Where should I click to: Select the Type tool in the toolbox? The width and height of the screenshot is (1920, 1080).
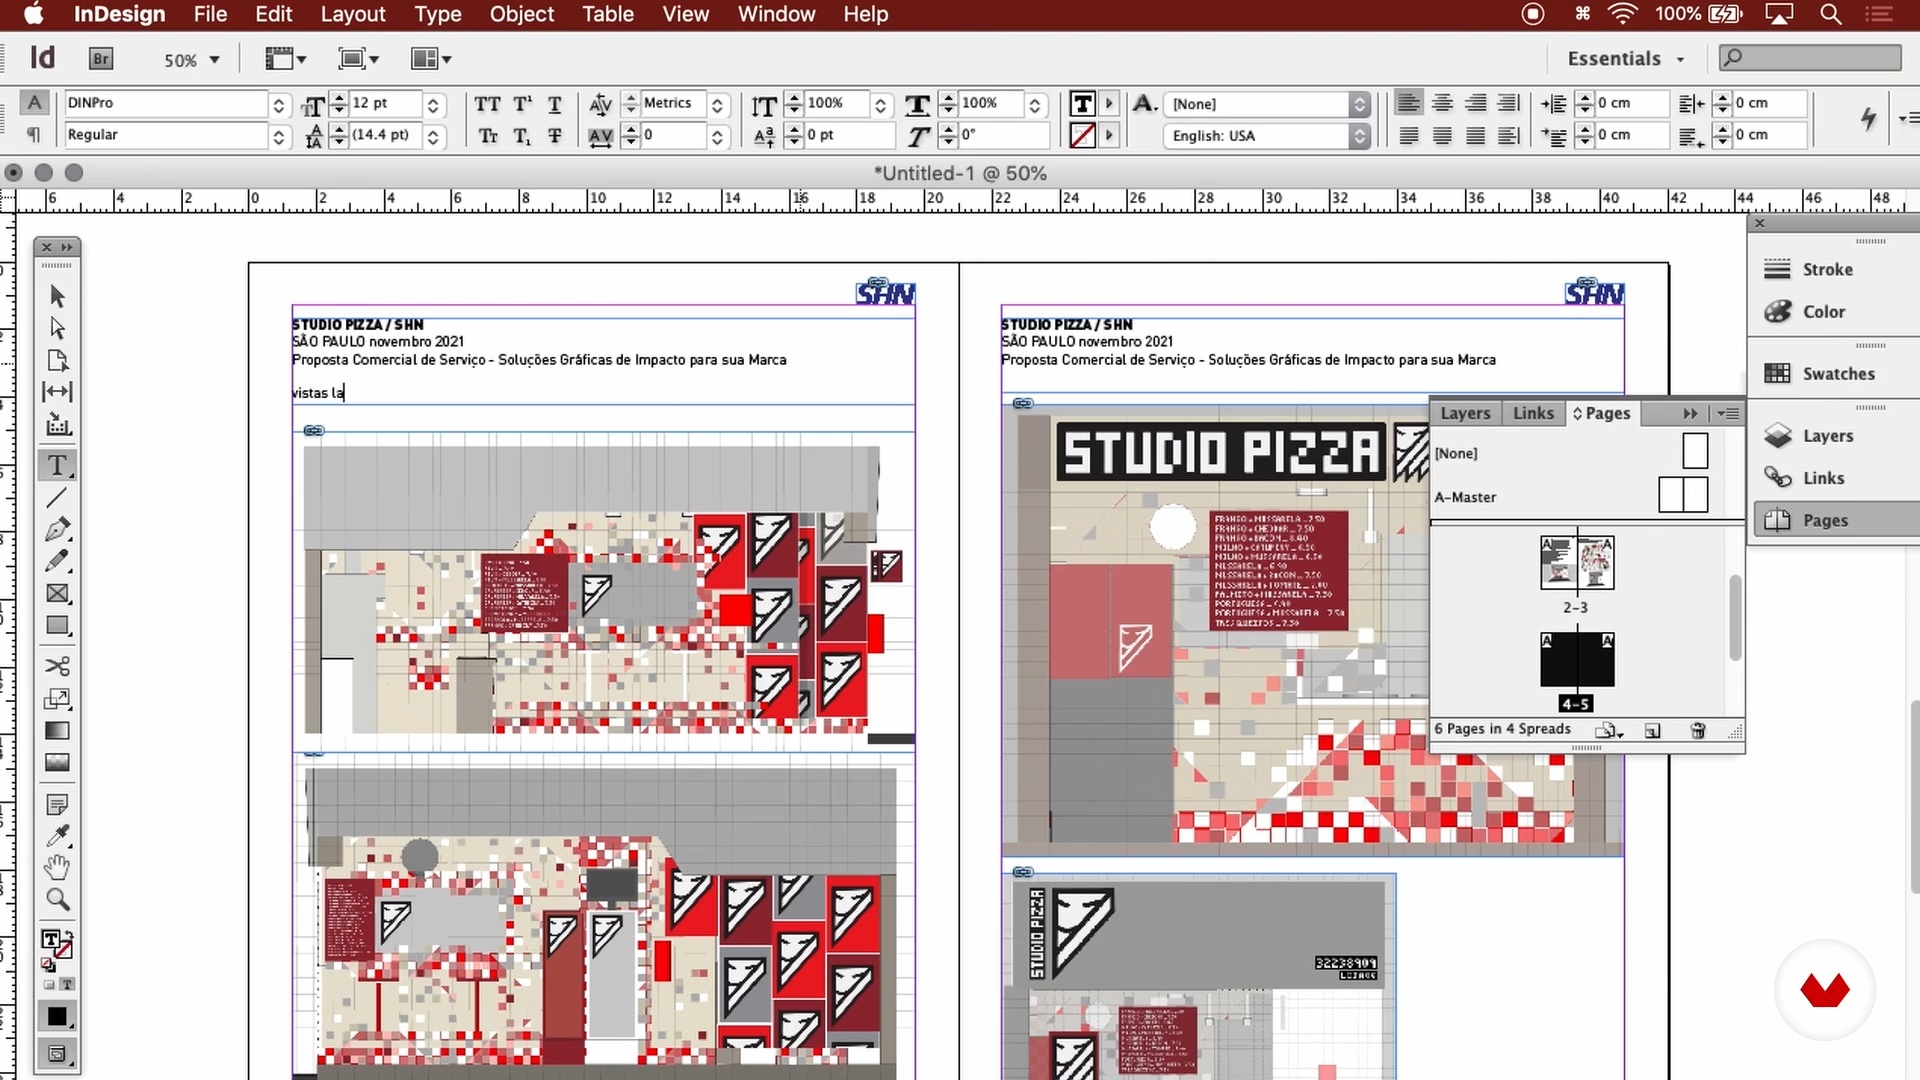pos(57,465)
